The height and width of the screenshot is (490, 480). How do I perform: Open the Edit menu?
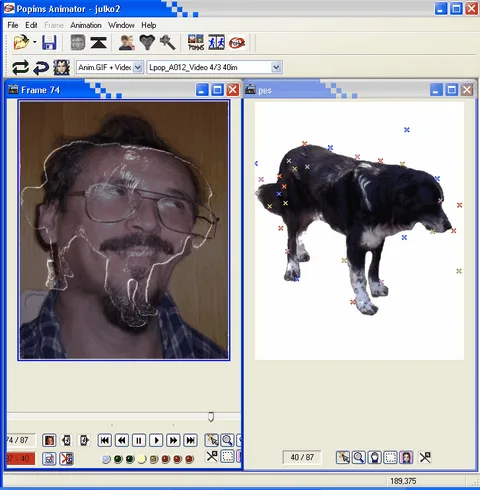coord(31,25)
